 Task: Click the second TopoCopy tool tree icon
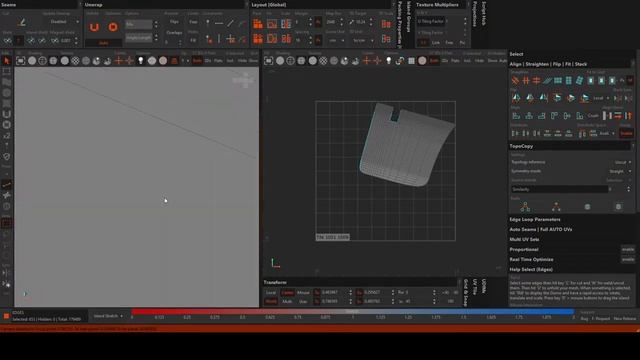(556, 207)
